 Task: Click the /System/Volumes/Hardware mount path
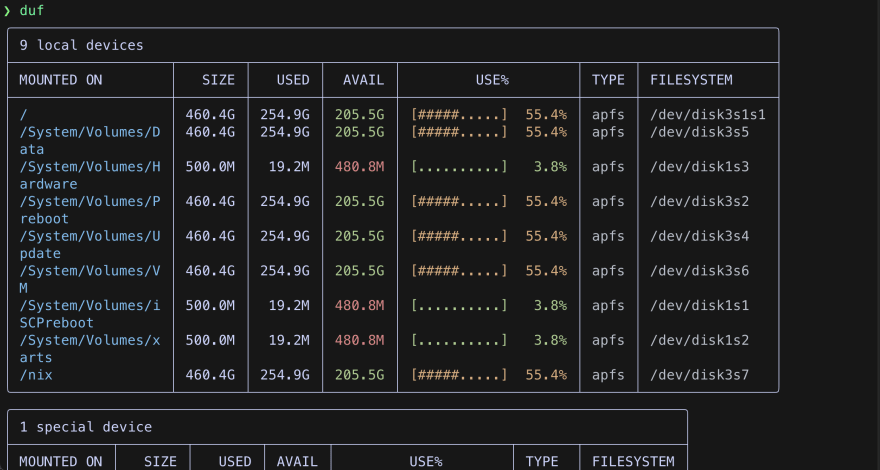click(90, 176)
